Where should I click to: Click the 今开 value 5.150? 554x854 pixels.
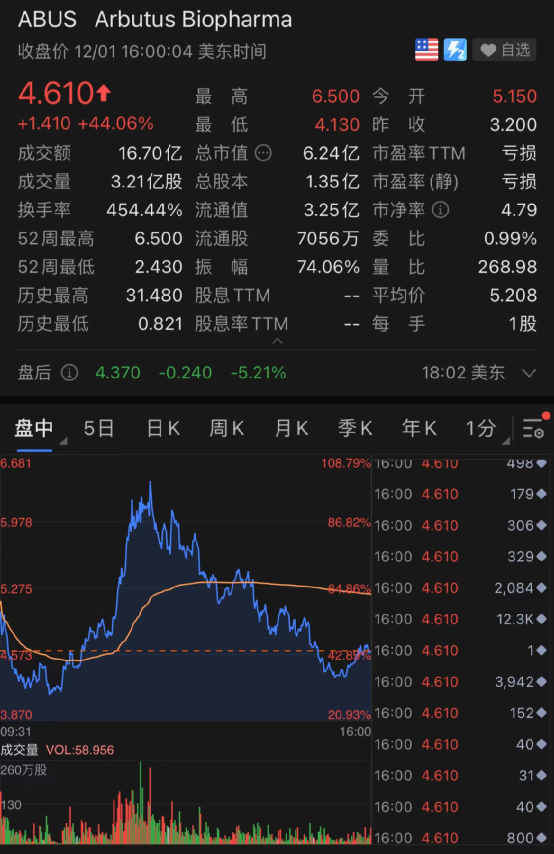pos(515,96)
